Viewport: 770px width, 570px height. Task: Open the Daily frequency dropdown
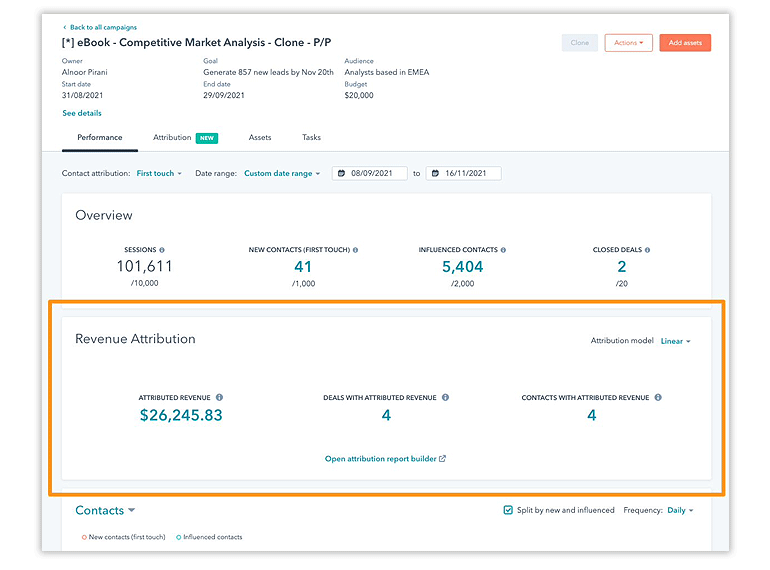(680, 510)
